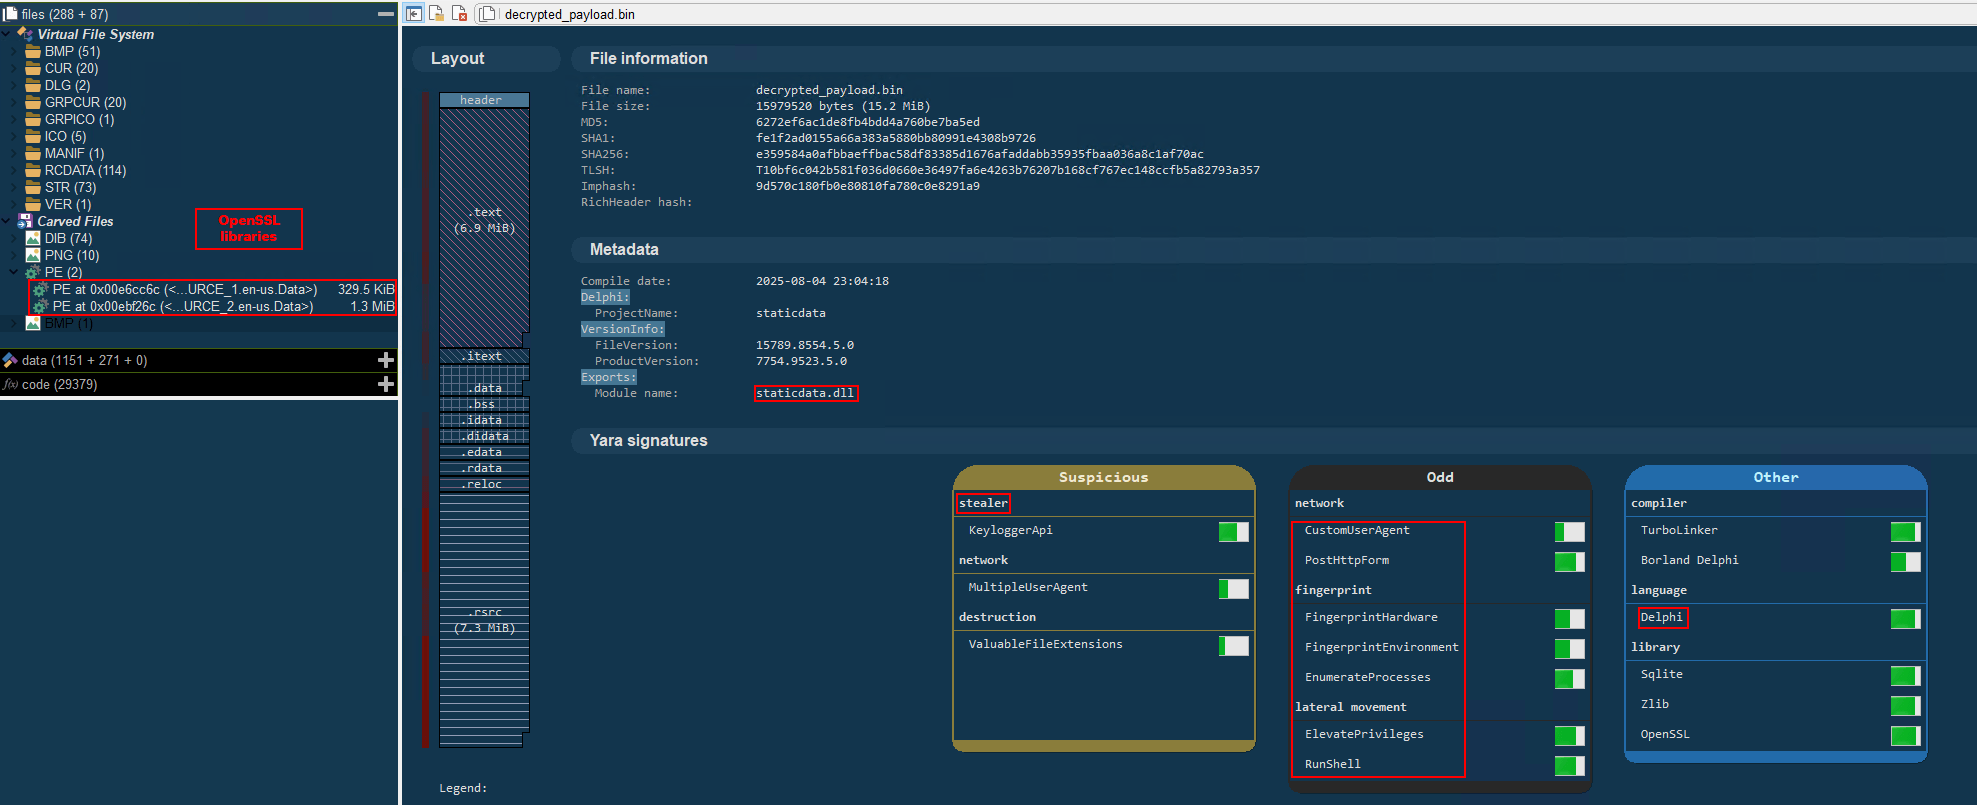Click the close file icon with red X

[459, 13]
